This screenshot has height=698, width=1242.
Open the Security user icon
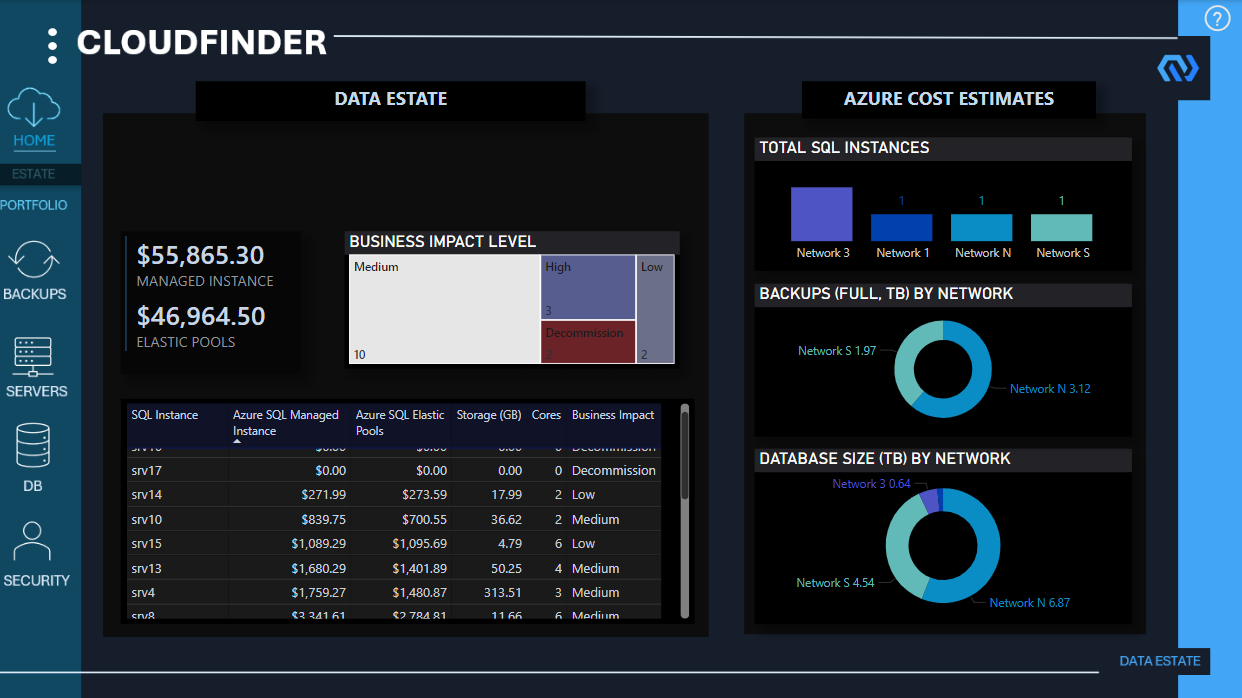(33, 542)
